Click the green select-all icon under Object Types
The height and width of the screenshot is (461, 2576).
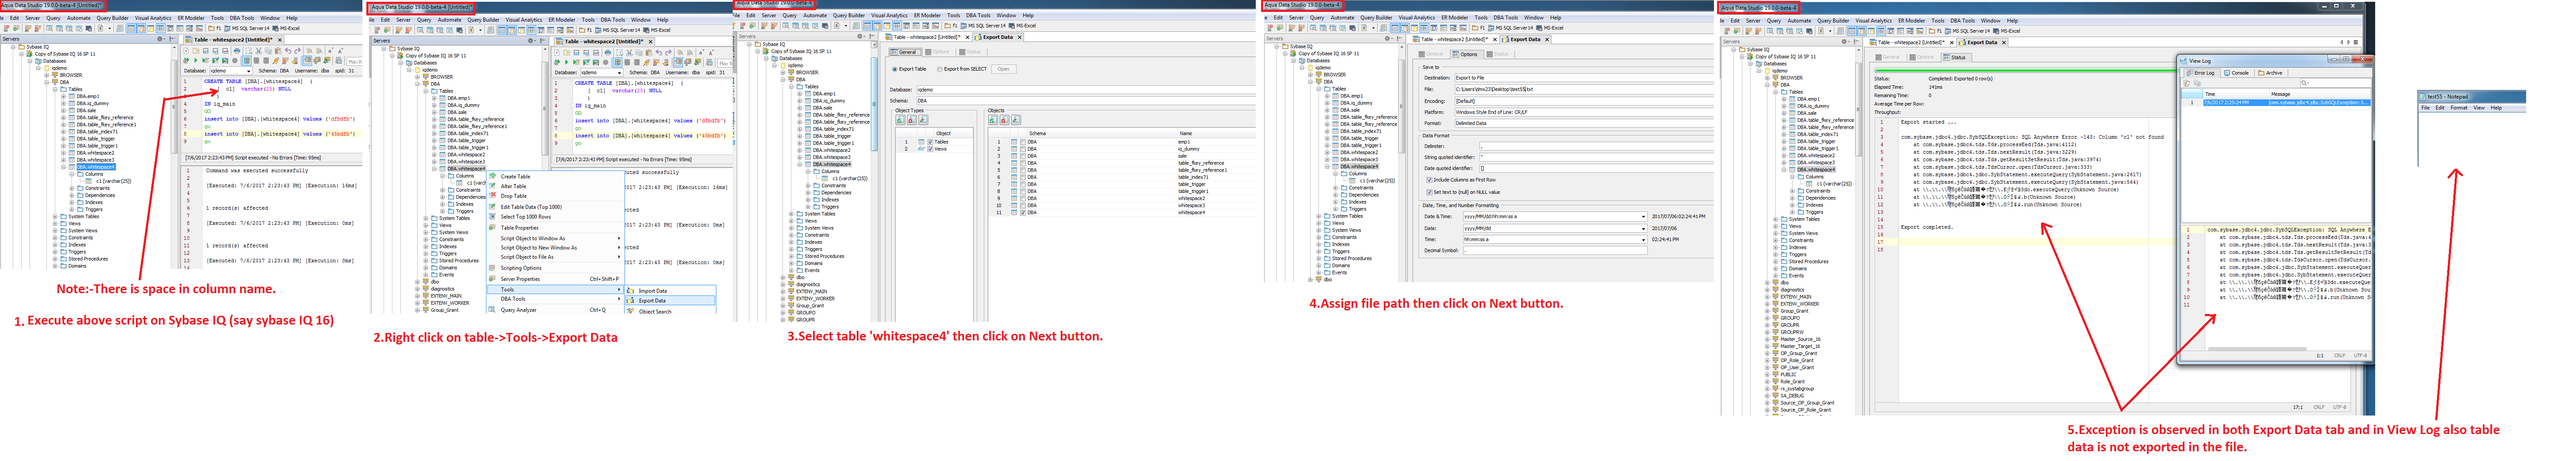(900, 120)
